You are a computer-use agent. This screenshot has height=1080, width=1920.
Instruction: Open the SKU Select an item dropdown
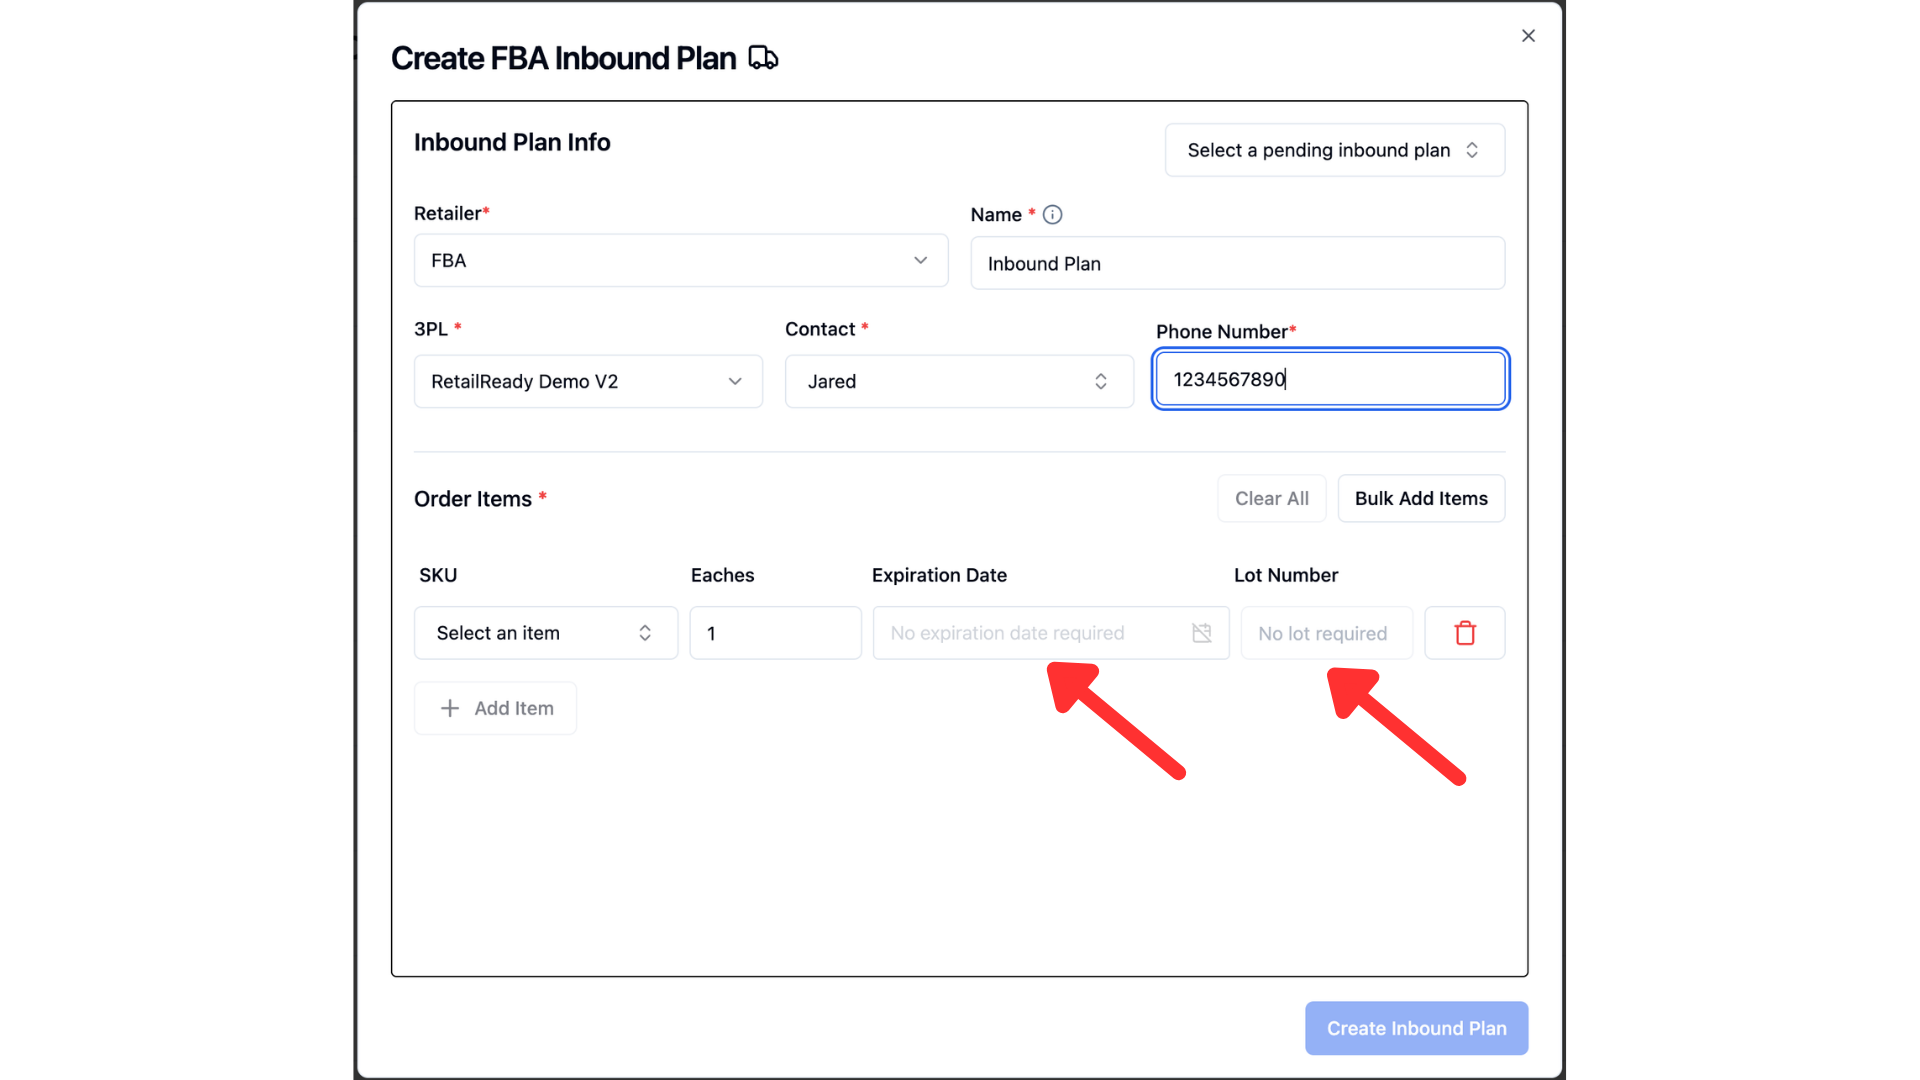[x=546, y=633]
